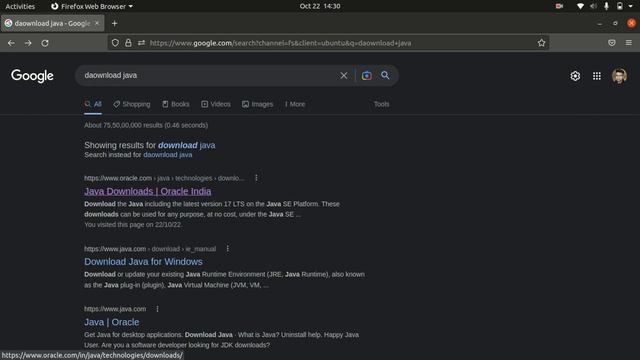Open the Wi-Fi network indicator

(x=580, y=6)
